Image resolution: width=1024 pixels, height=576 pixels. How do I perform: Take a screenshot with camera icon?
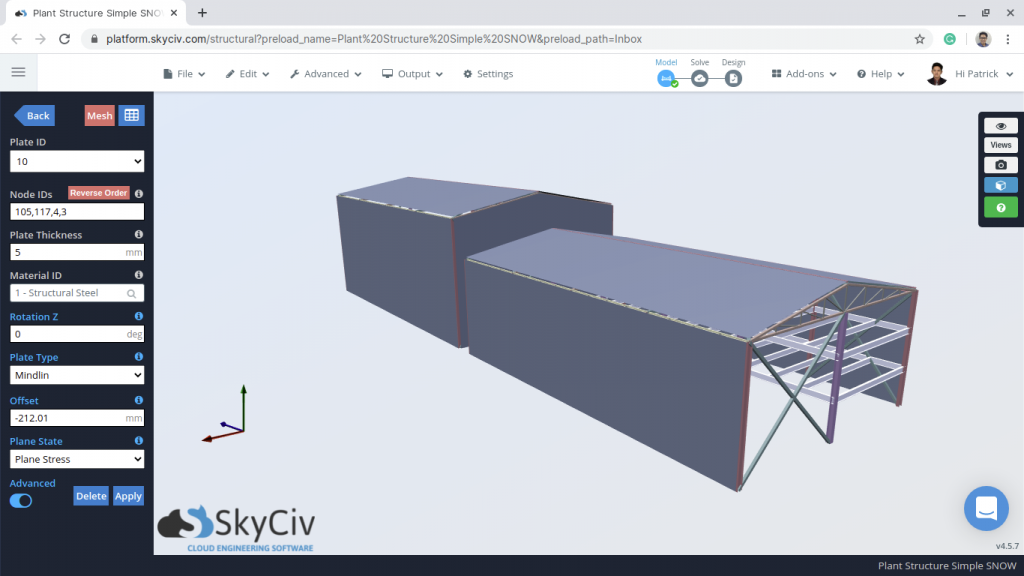point(1000,165)
